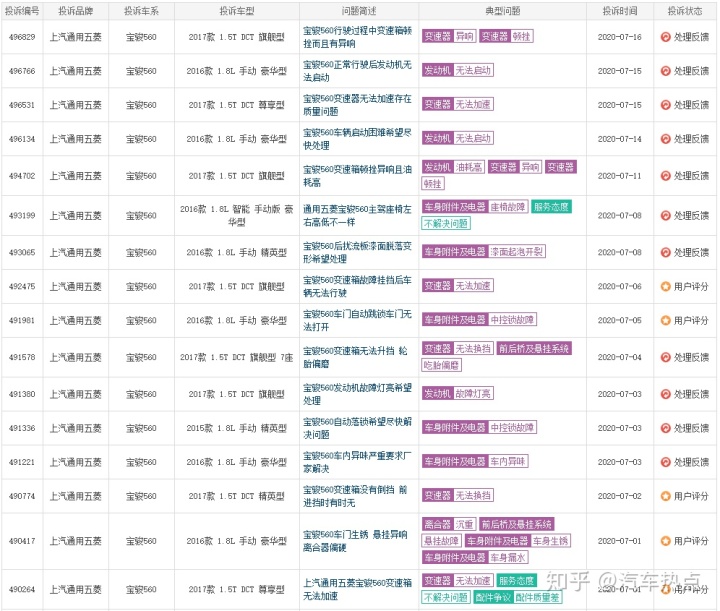The image size is (720, 611).
Task: Open complaint 宝骏560车门自动跳锁车门无法打开
Action: 357,320
